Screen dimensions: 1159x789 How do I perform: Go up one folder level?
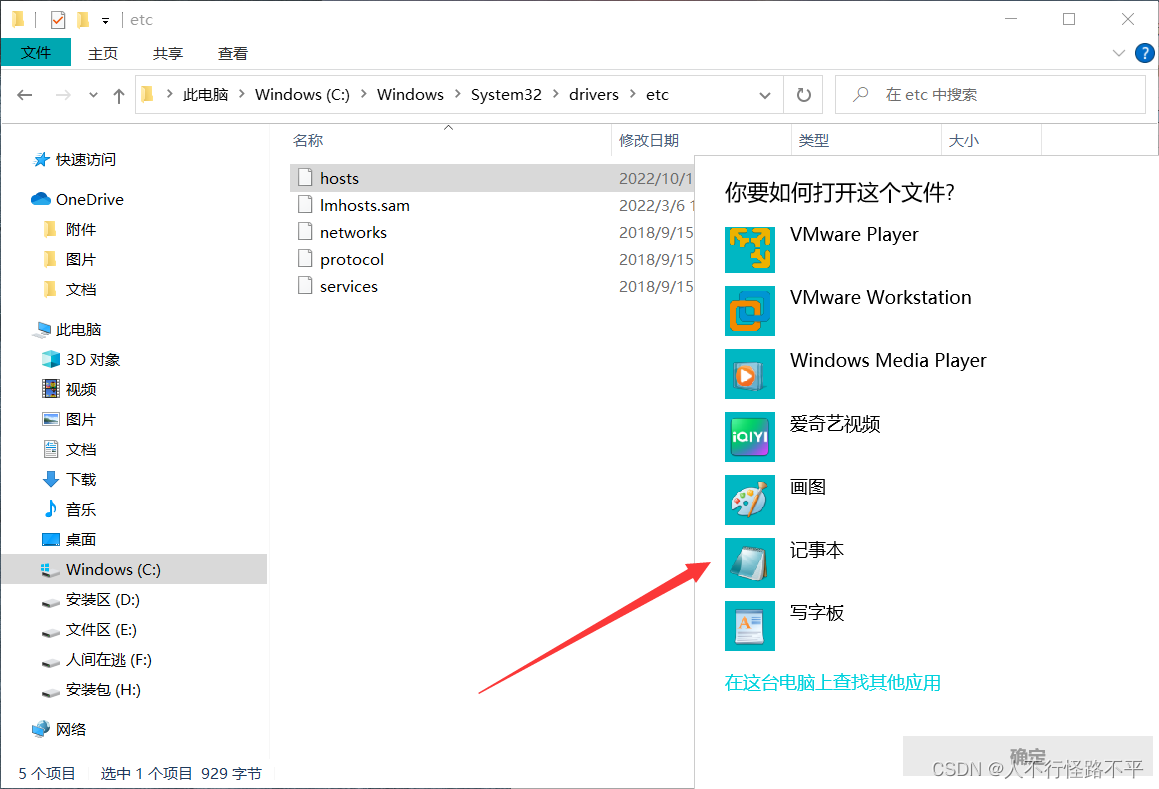118,95
